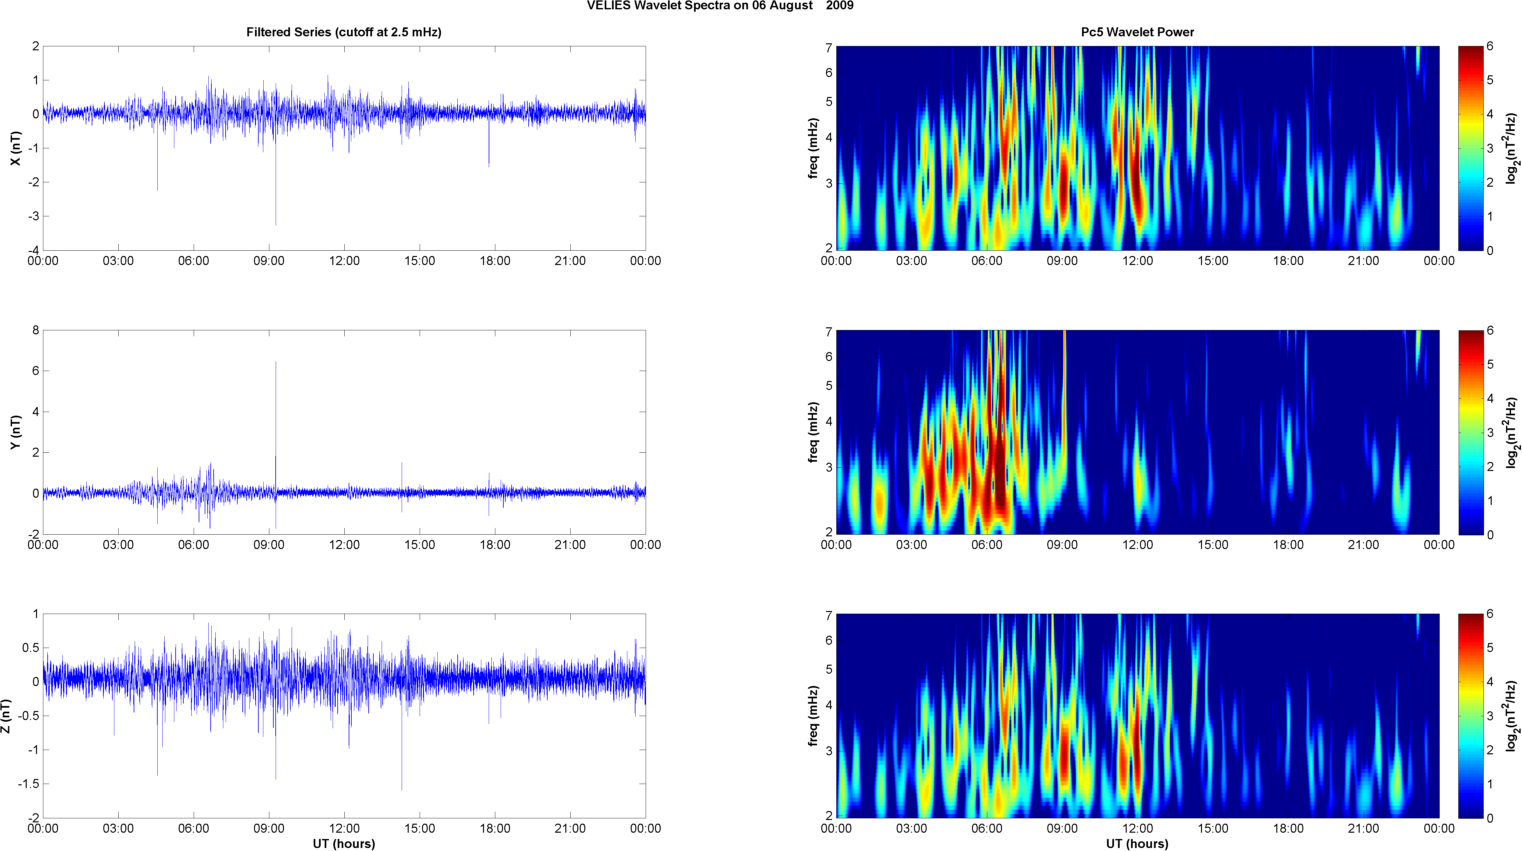Select the 'Pc5 Wavelet Power' heading
The width and height of the screenshot is (1522, 851).
point(1137,32)
